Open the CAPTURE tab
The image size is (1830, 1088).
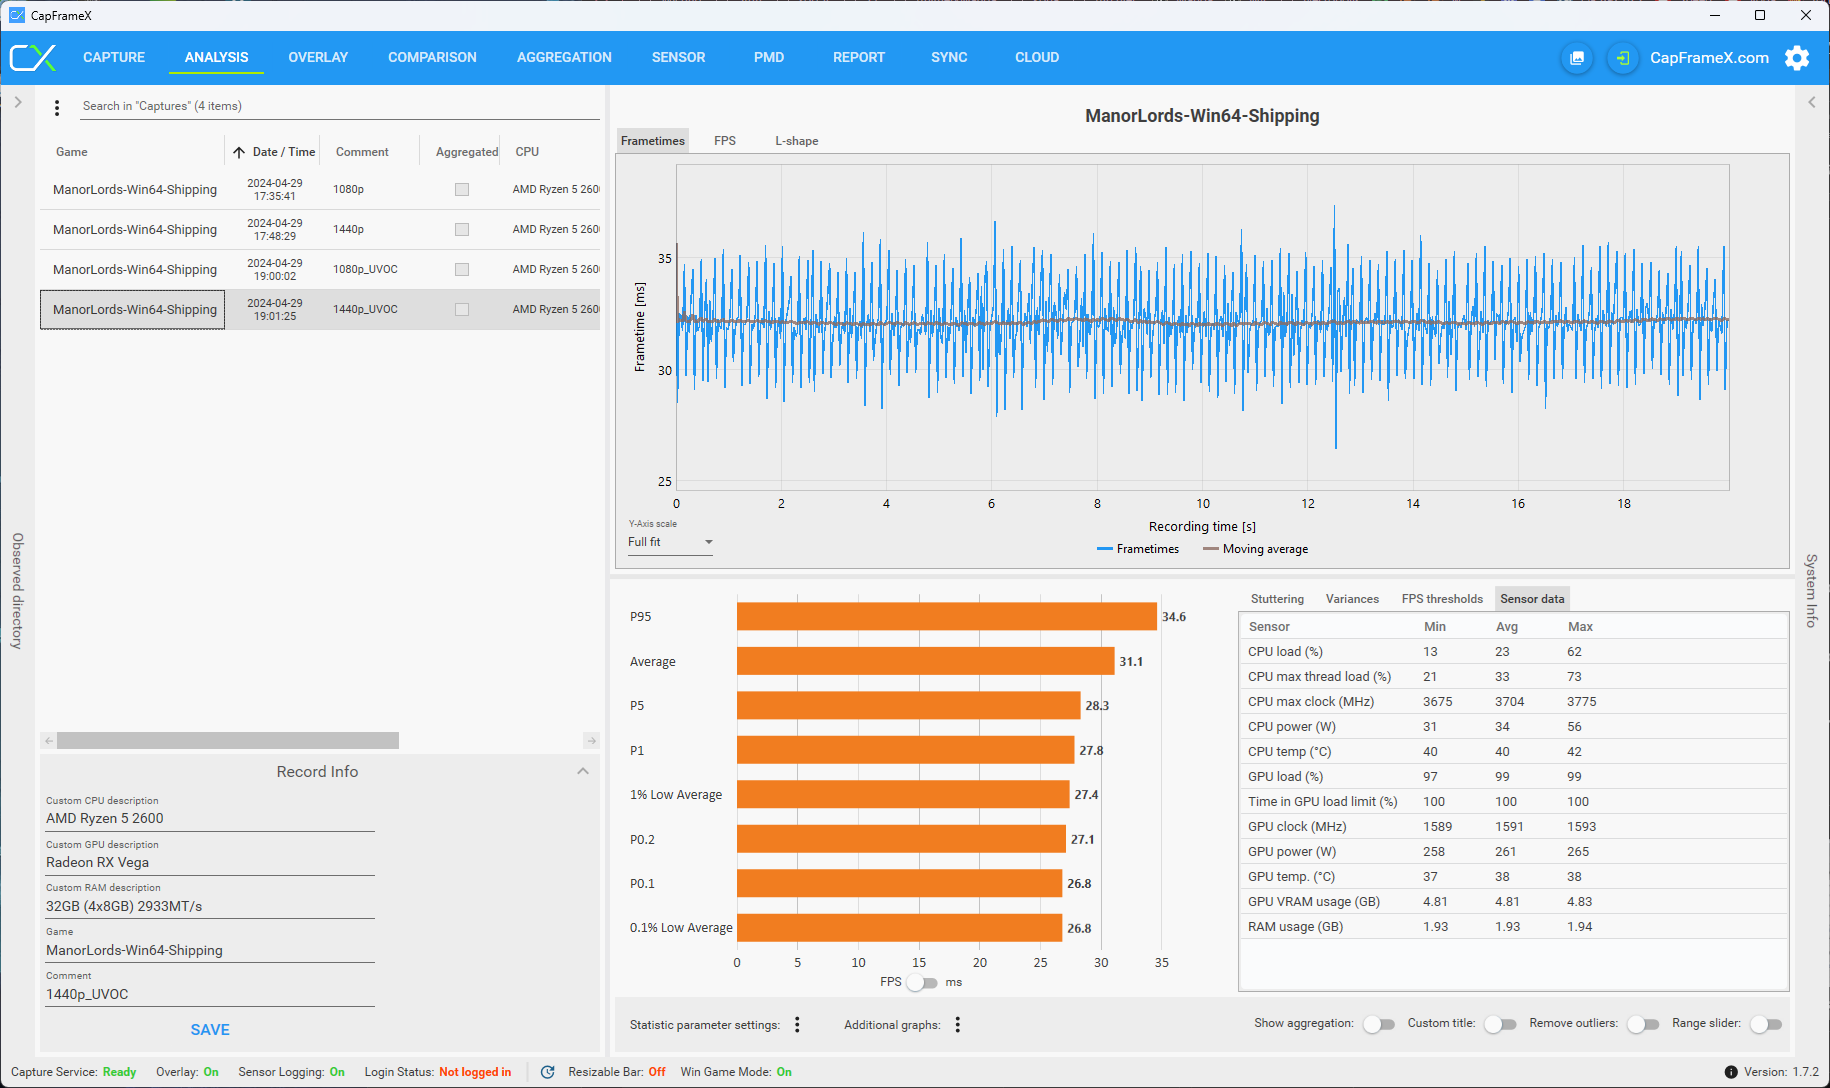click(114, 58)
